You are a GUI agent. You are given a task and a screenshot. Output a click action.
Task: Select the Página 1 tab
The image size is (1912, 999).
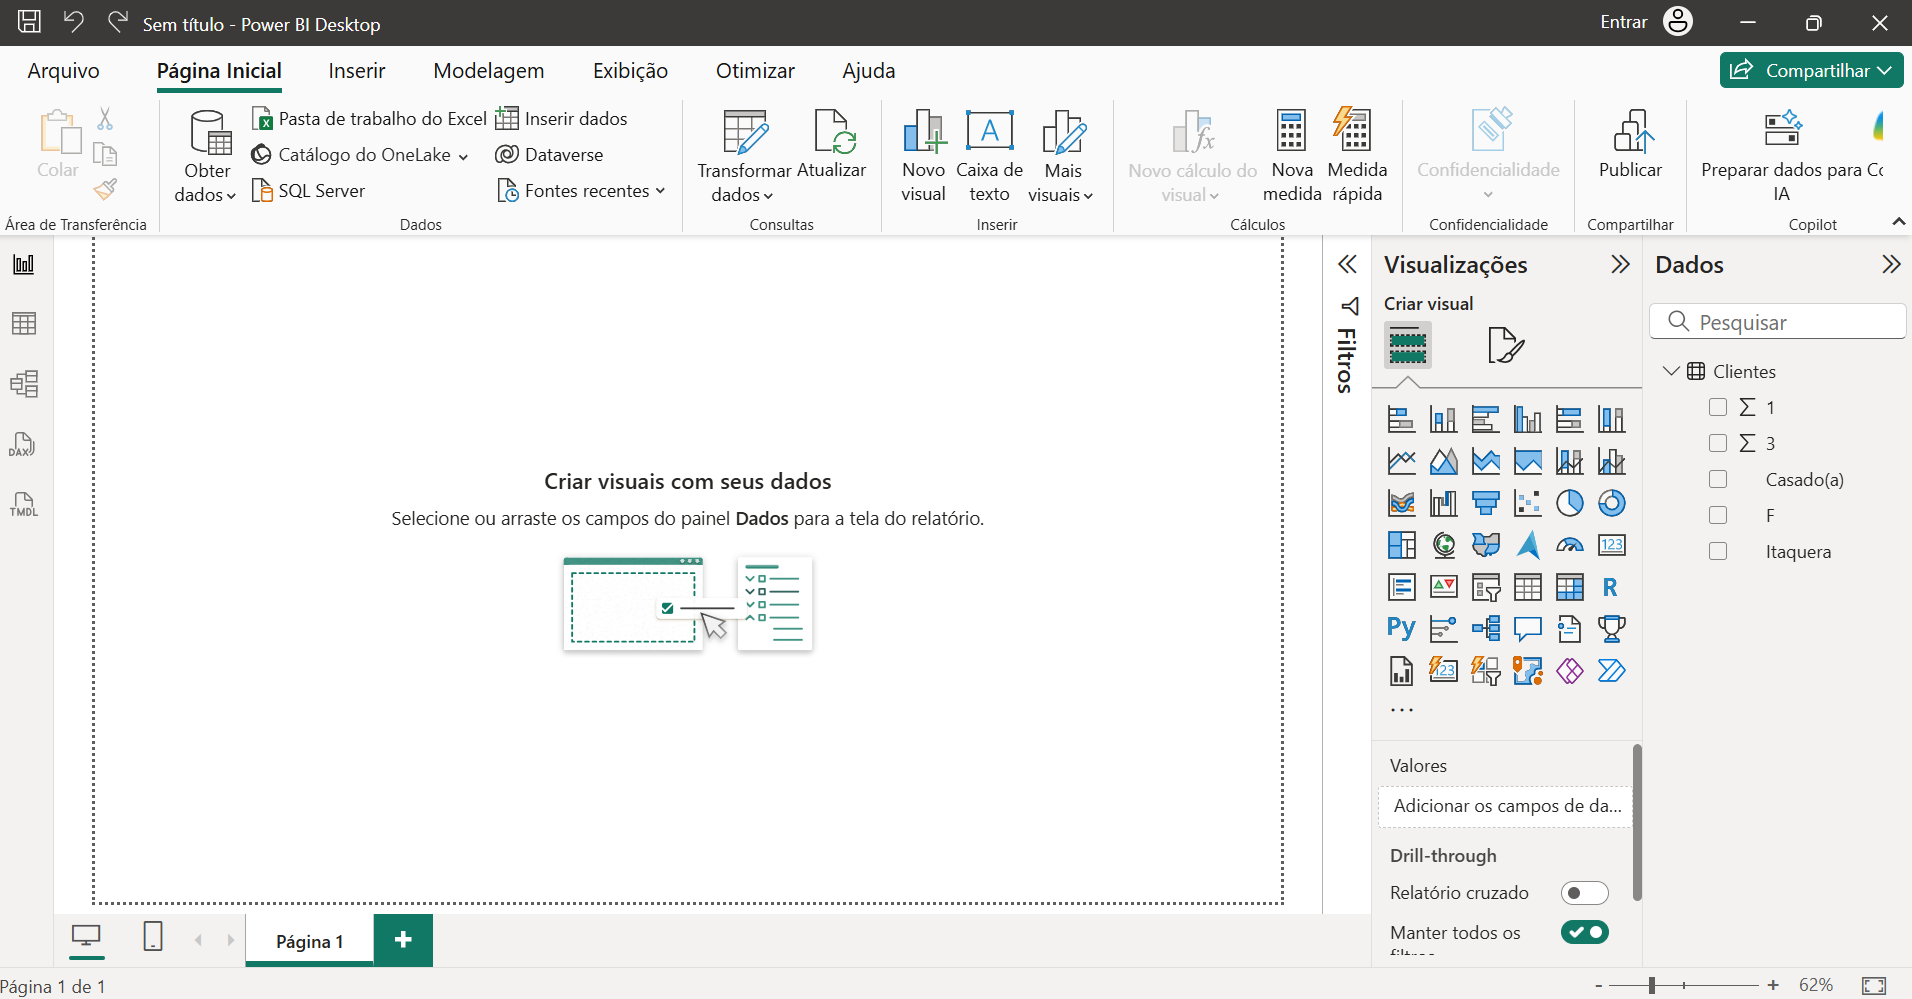pyautogui.click(x=309, y=941)
